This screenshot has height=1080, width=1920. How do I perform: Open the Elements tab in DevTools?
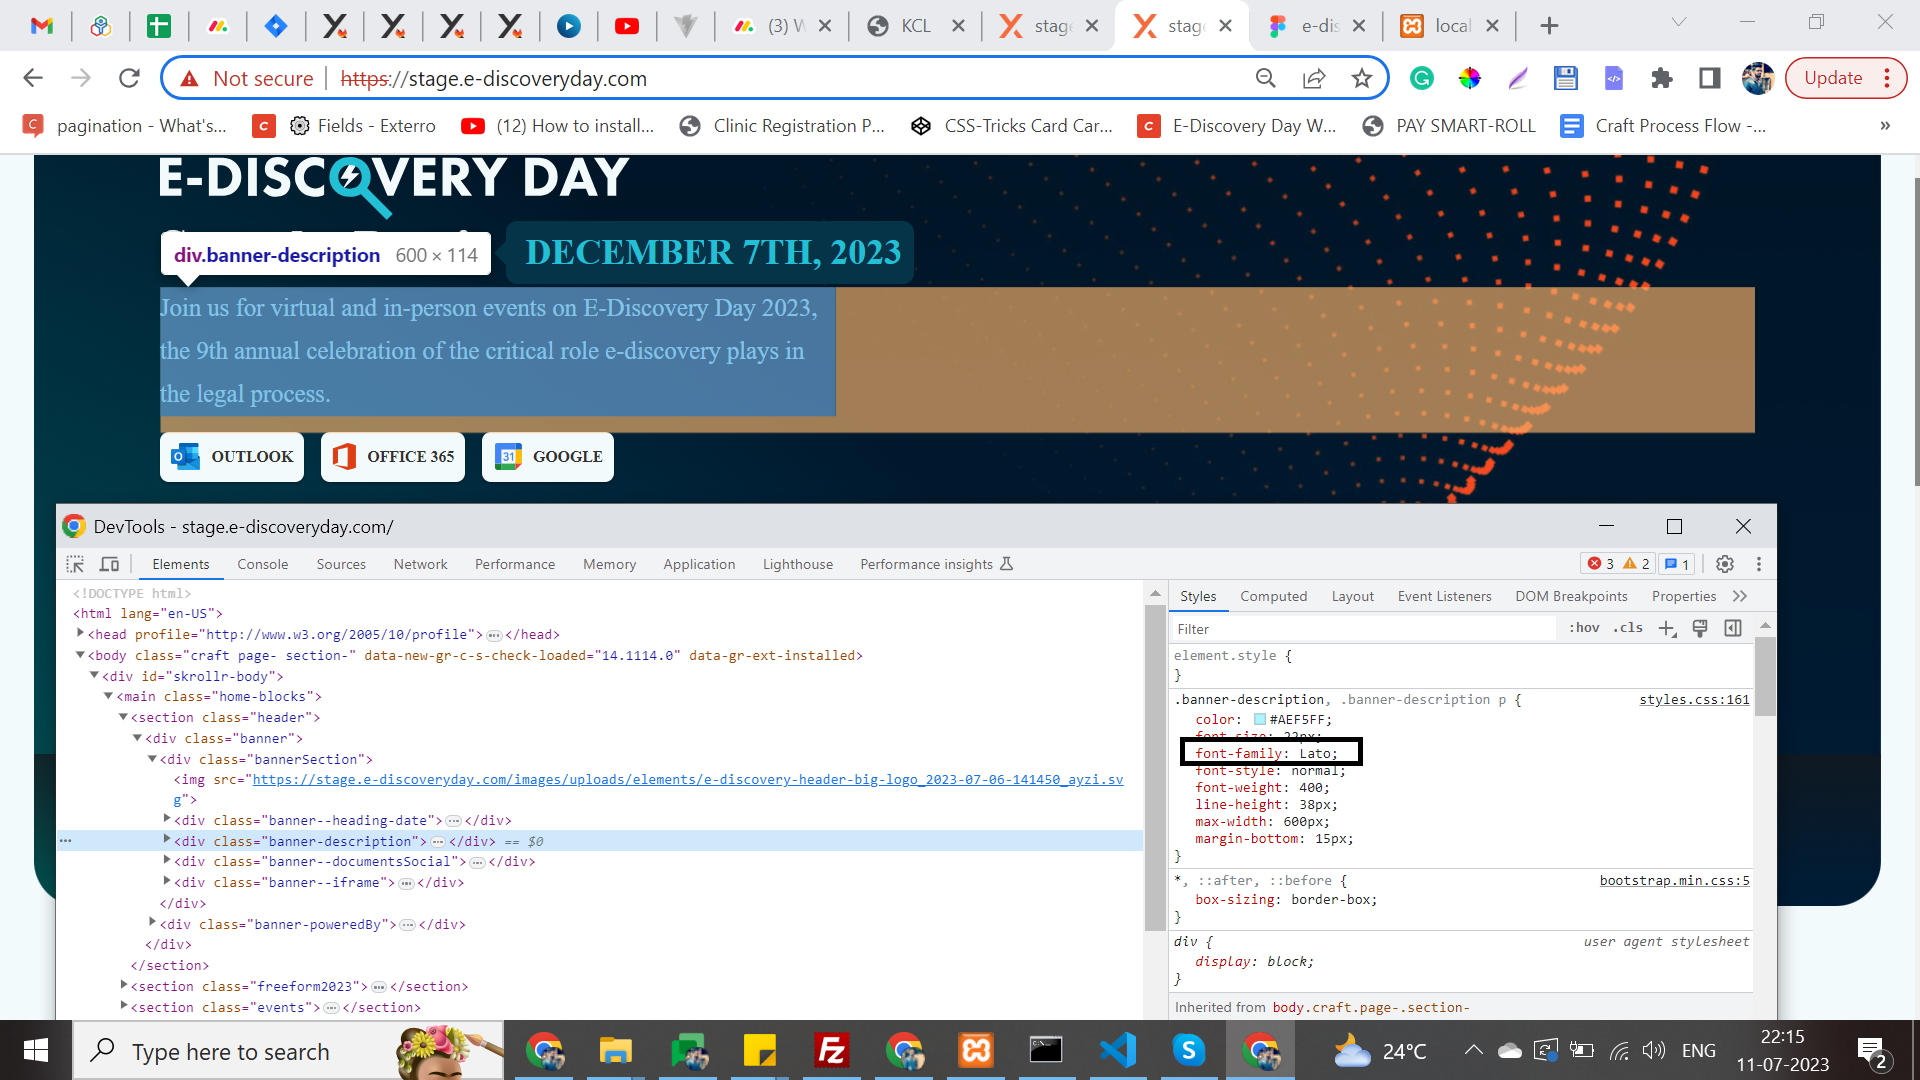click(180, 564)
